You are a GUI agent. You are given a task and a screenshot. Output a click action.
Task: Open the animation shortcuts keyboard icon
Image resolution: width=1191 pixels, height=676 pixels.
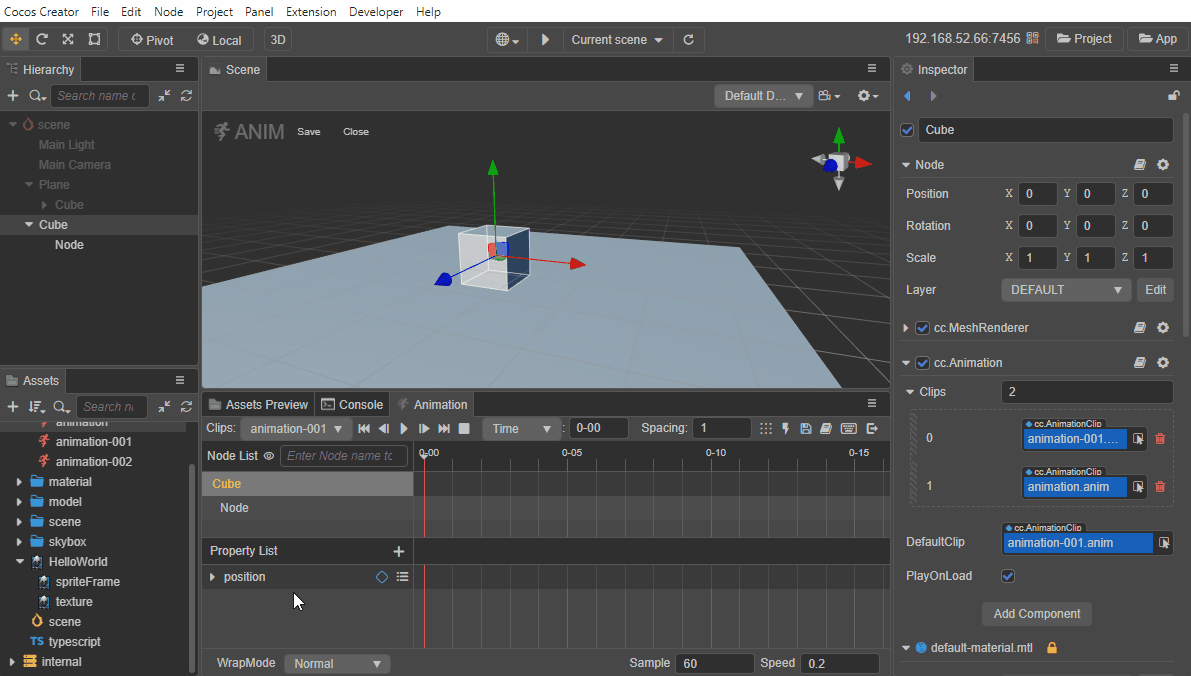click(848, 428)
